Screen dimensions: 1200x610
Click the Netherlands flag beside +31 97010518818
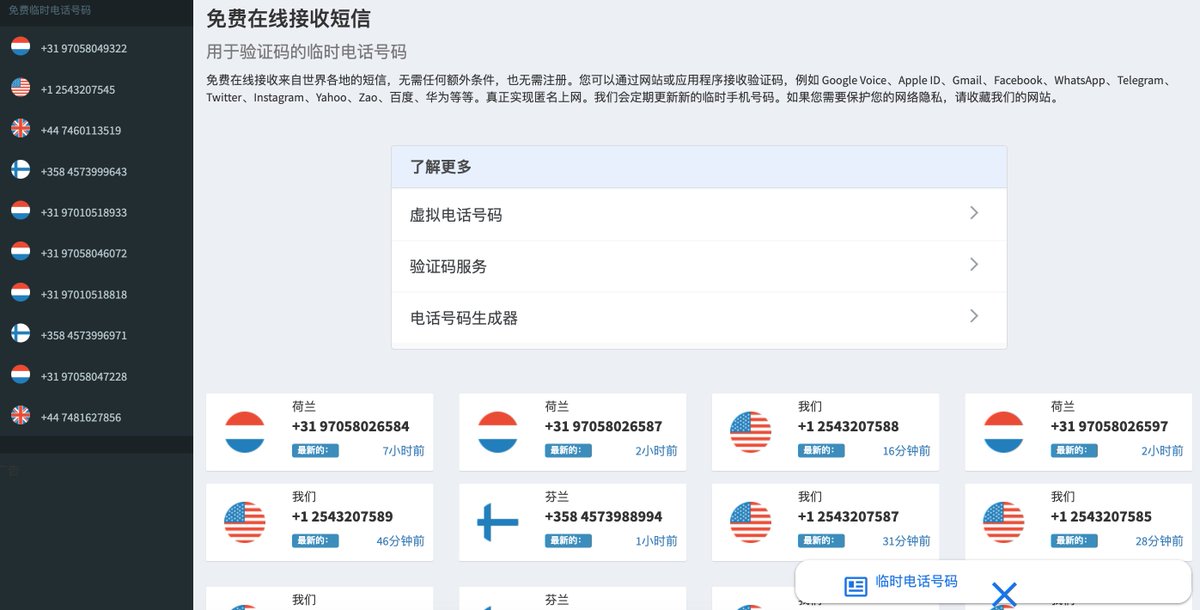20,293
